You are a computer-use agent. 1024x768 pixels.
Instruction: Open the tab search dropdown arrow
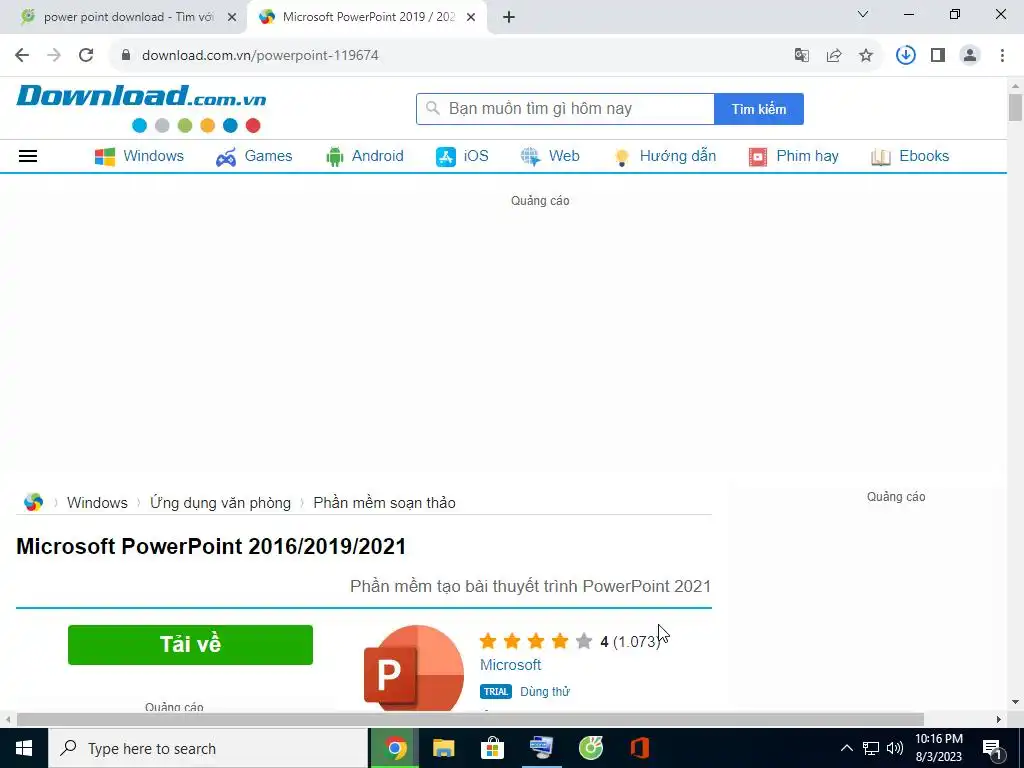click(863, 14)
